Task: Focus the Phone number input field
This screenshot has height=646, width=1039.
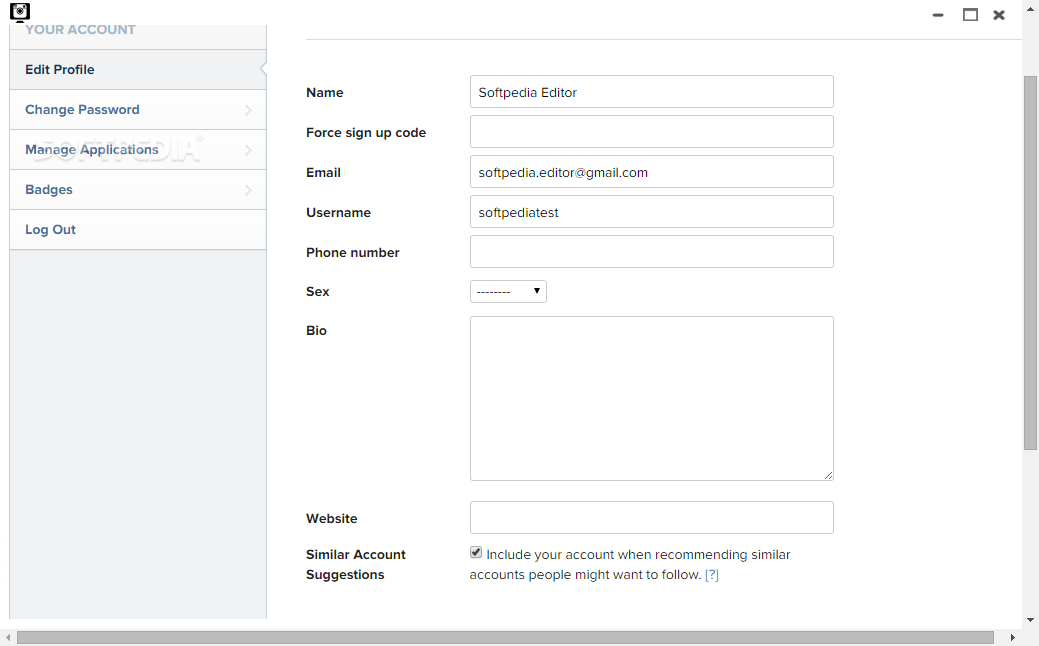Action: tap(651, 251)
